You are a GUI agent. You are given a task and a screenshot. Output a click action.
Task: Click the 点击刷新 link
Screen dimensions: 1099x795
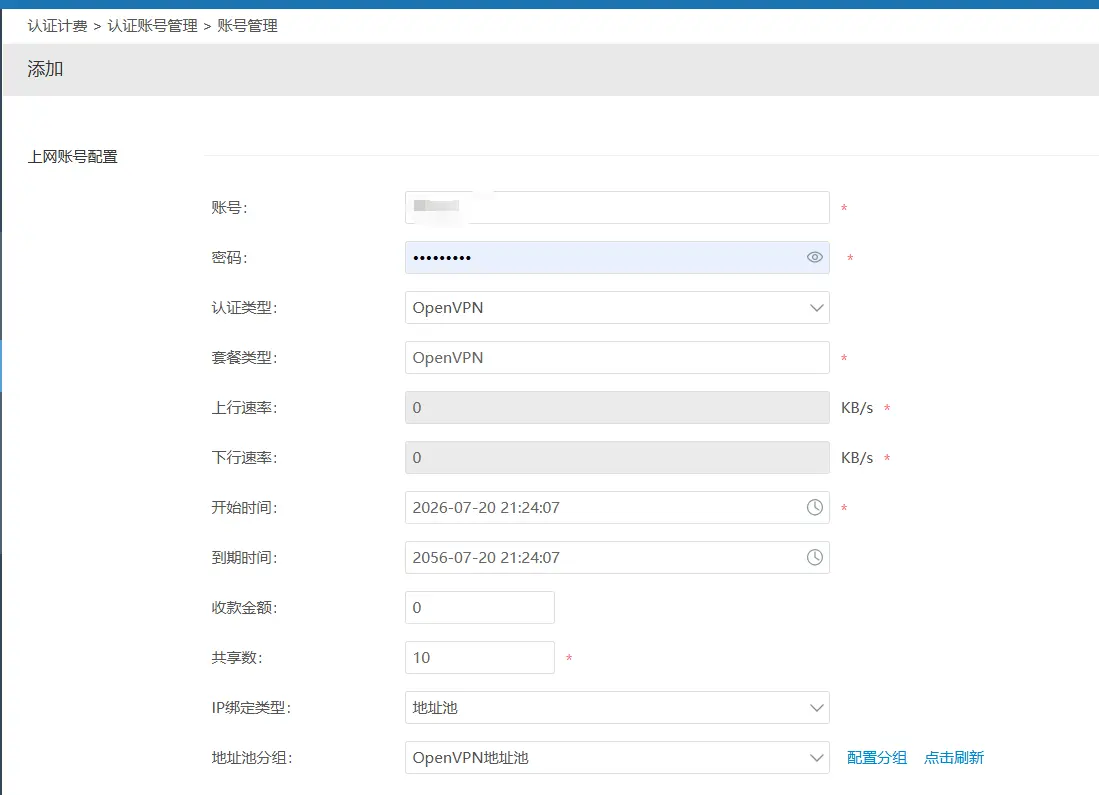(x=954, y=758)
